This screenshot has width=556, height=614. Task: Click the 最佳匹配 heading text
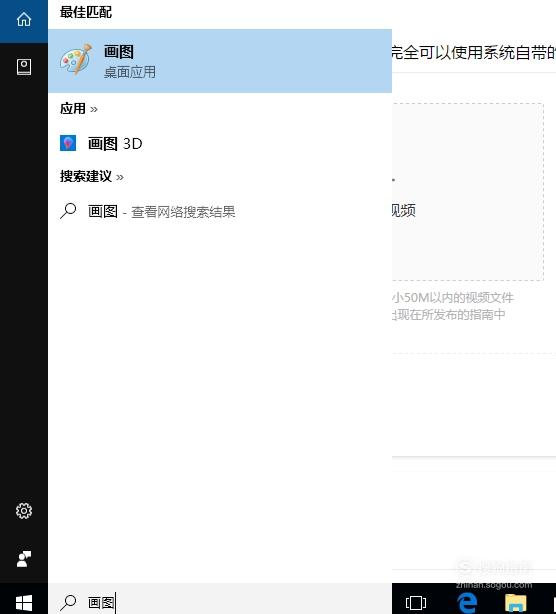(x=86, y=12)
